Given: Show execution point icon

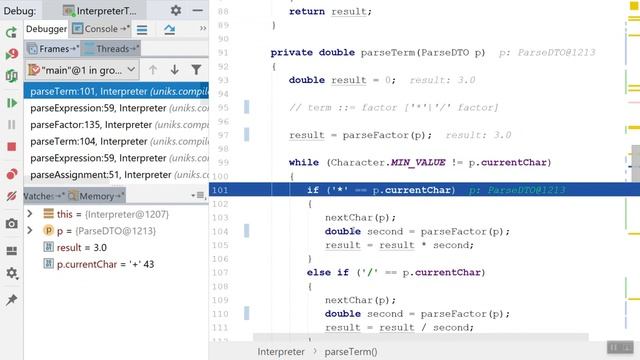Looking at the screenshot, I should pyautogui.click(x=142, y=29).
